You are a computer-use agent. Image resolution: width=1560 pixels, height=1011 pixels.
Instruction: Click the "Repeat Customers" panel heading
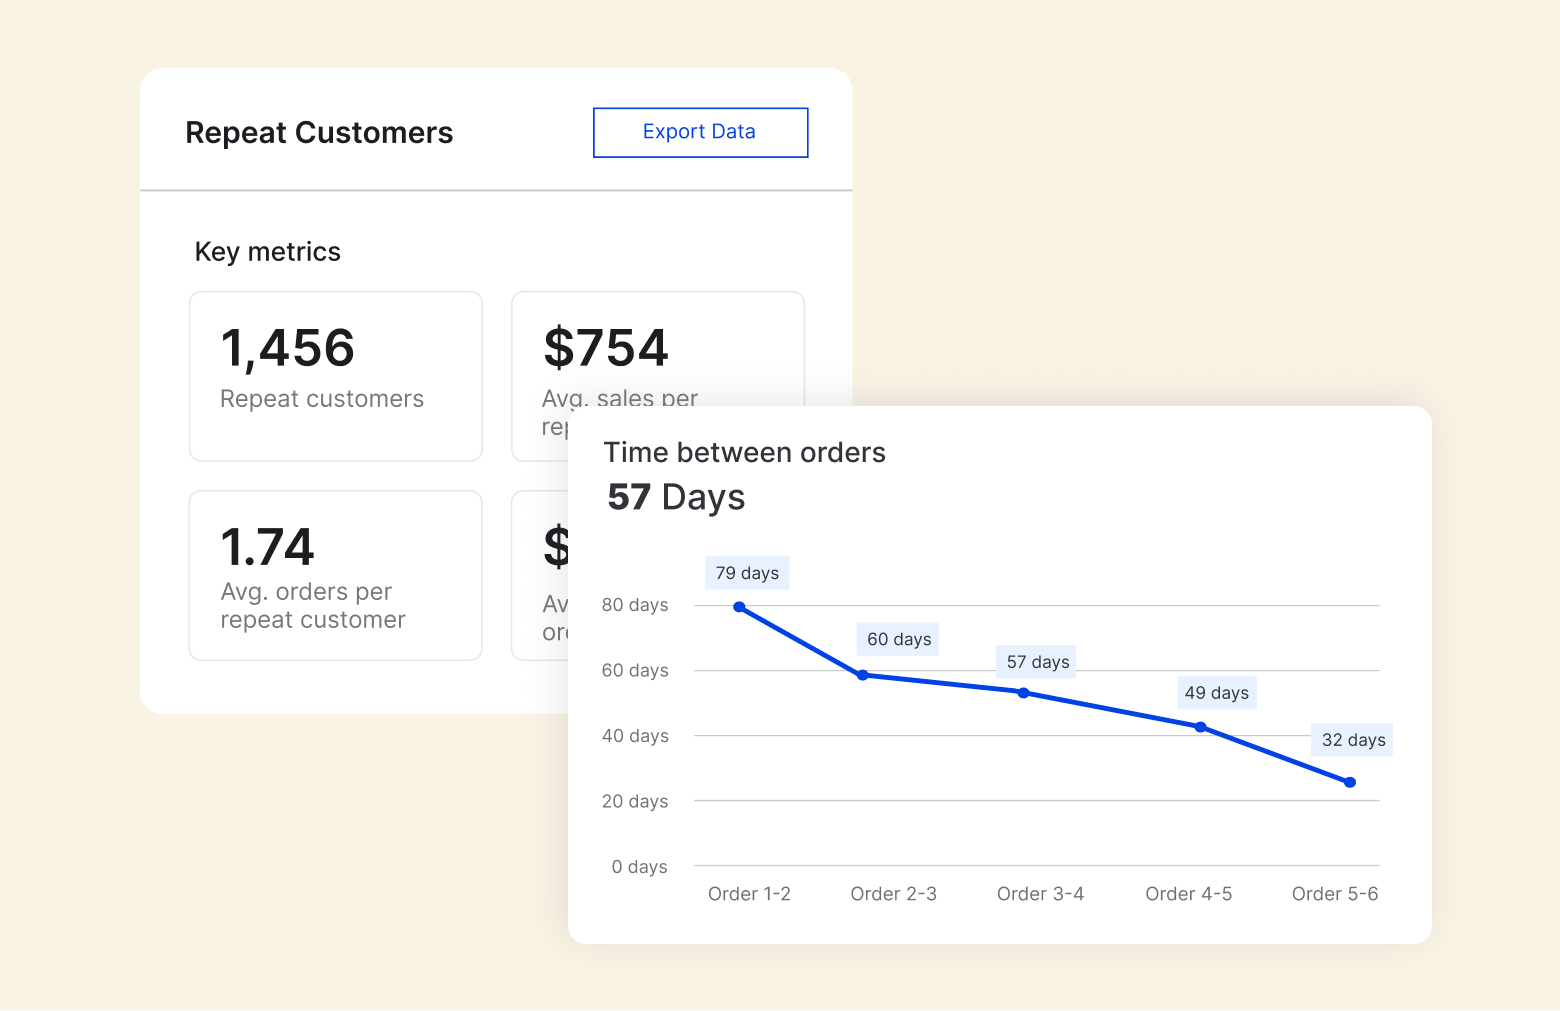point(319,133)
